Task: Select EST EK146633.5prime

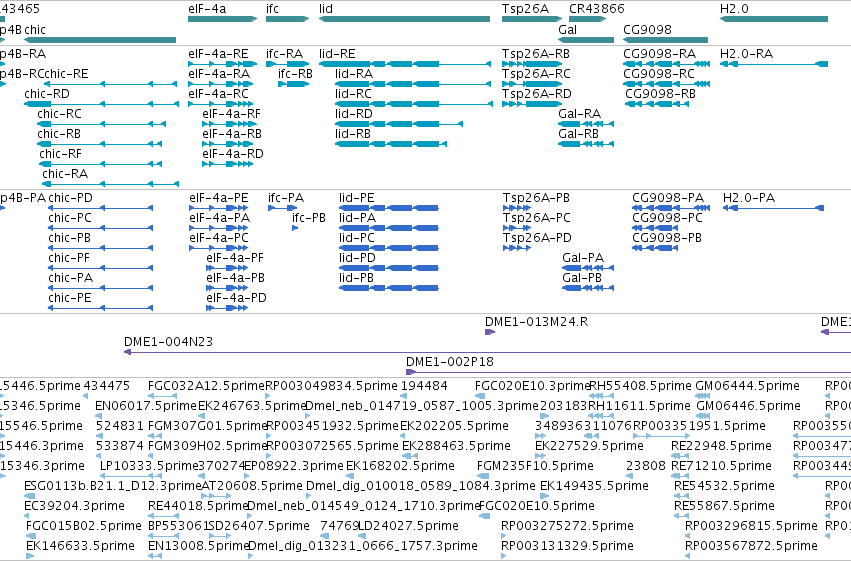Action: (x=29, y=556)
